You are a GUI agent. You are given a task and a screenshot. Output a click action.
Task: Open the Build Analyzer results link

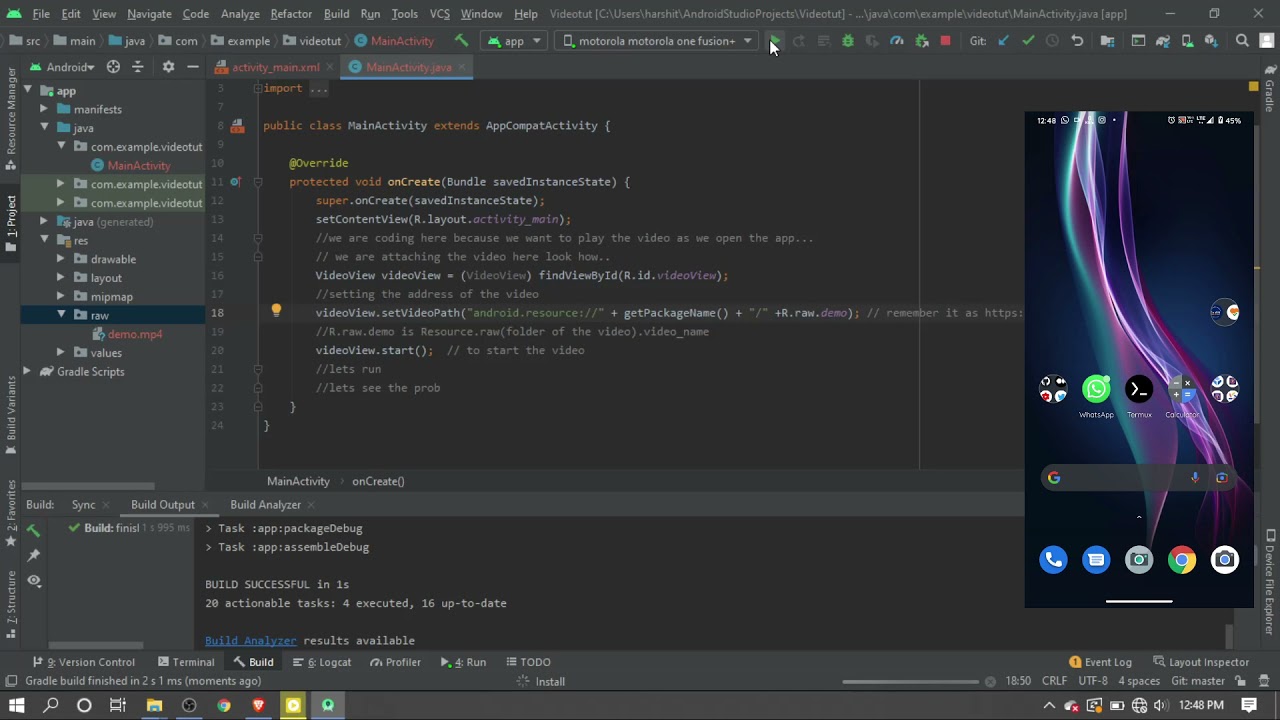[x=250, y=641]
